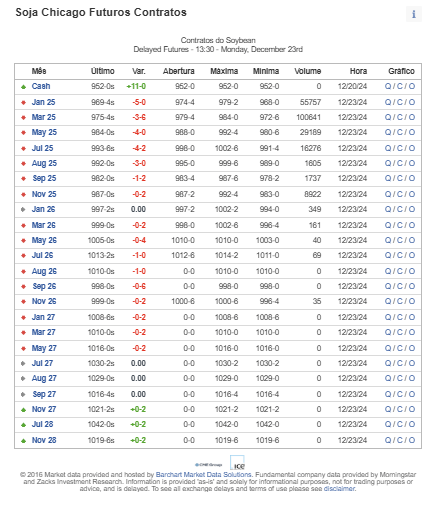
Task: Click the ICE logo below the table
Action: coord(237,463)
